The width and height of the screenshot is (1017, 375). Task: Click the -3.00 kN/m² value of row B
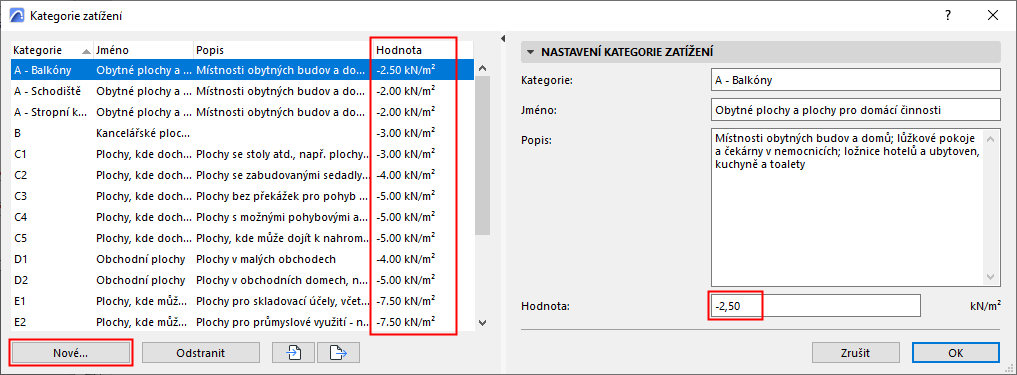pos(405,132)
